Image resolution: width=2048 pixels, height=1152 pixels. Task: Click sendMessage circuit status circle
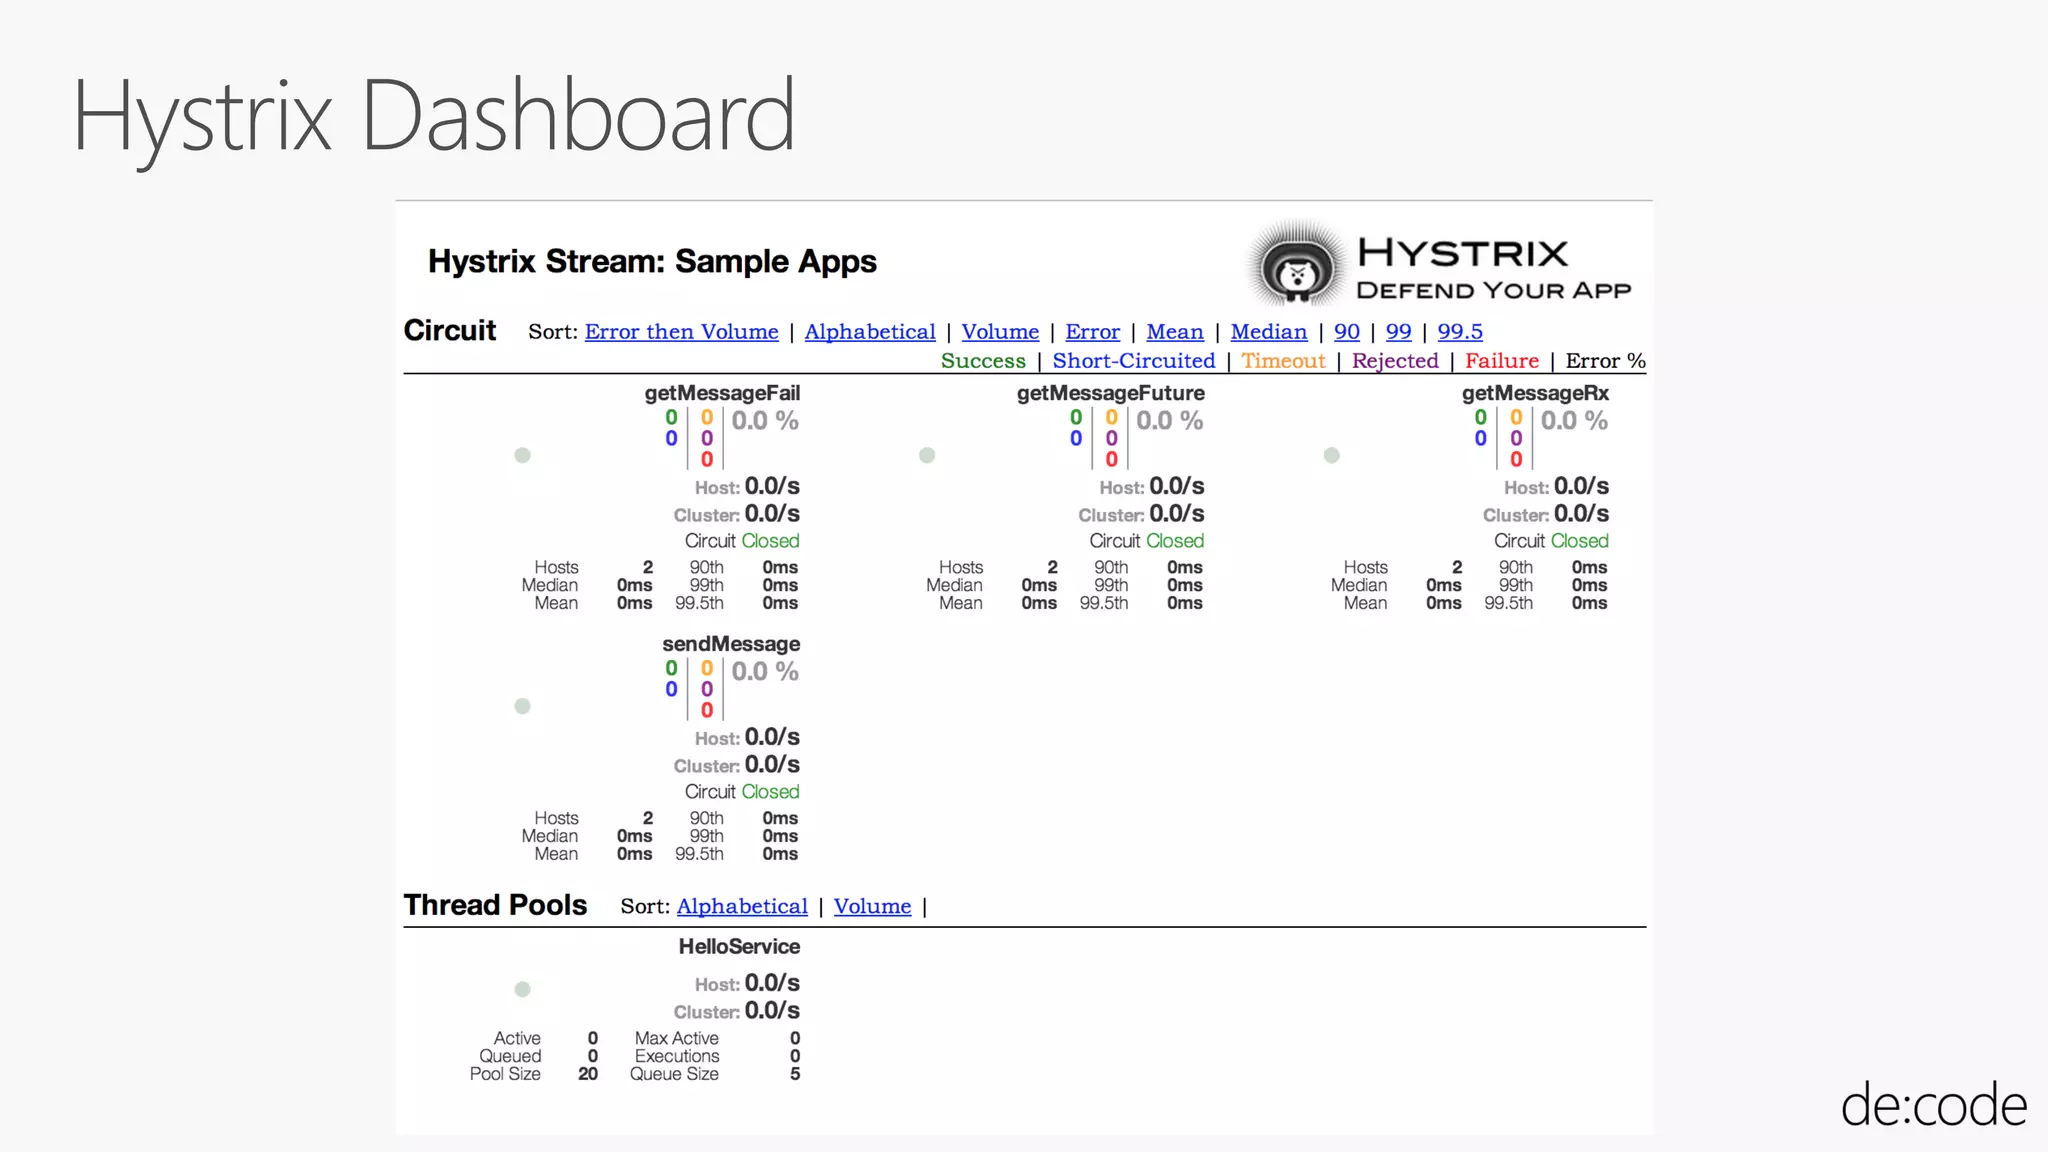(x=522, y=706)
